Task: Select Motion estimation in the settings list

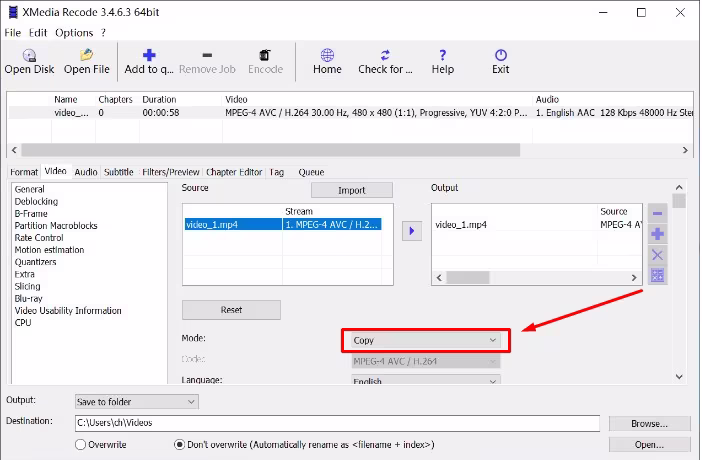Action: pos(49,250)
